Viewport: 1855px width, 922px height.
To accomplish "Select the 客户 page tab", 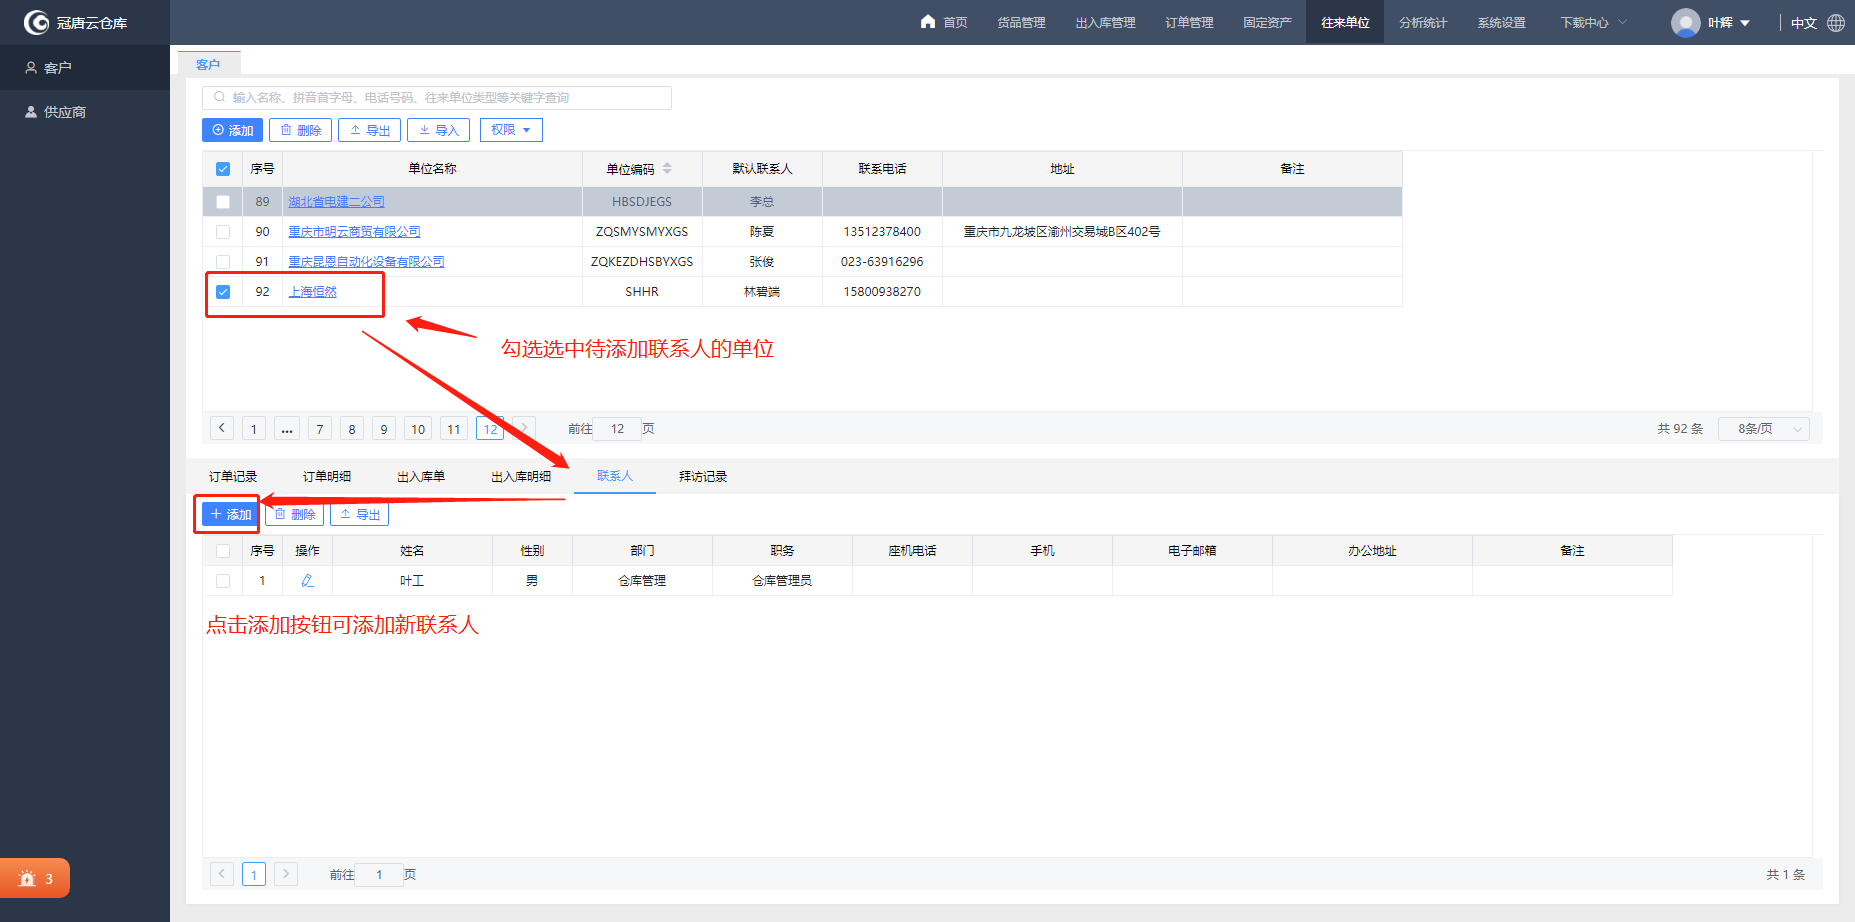I will coord(208,64).
